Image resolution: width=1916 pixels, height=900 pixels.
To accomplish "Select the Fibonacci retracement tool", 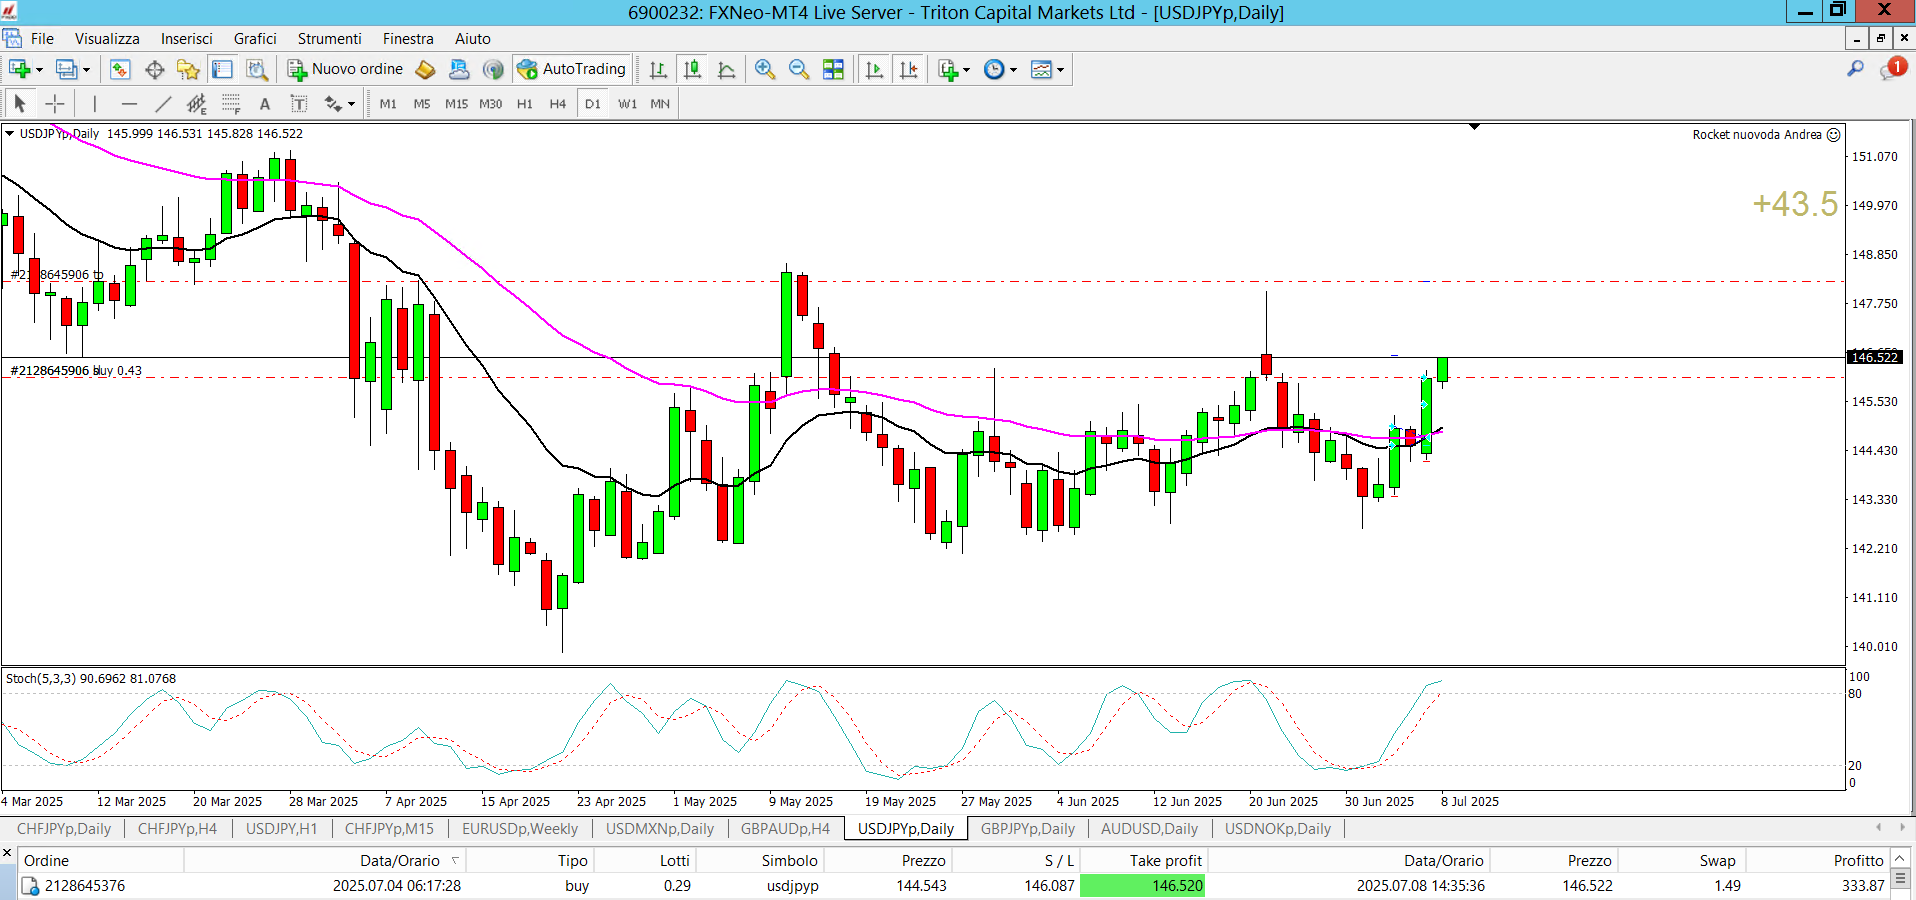I will 231,103.
